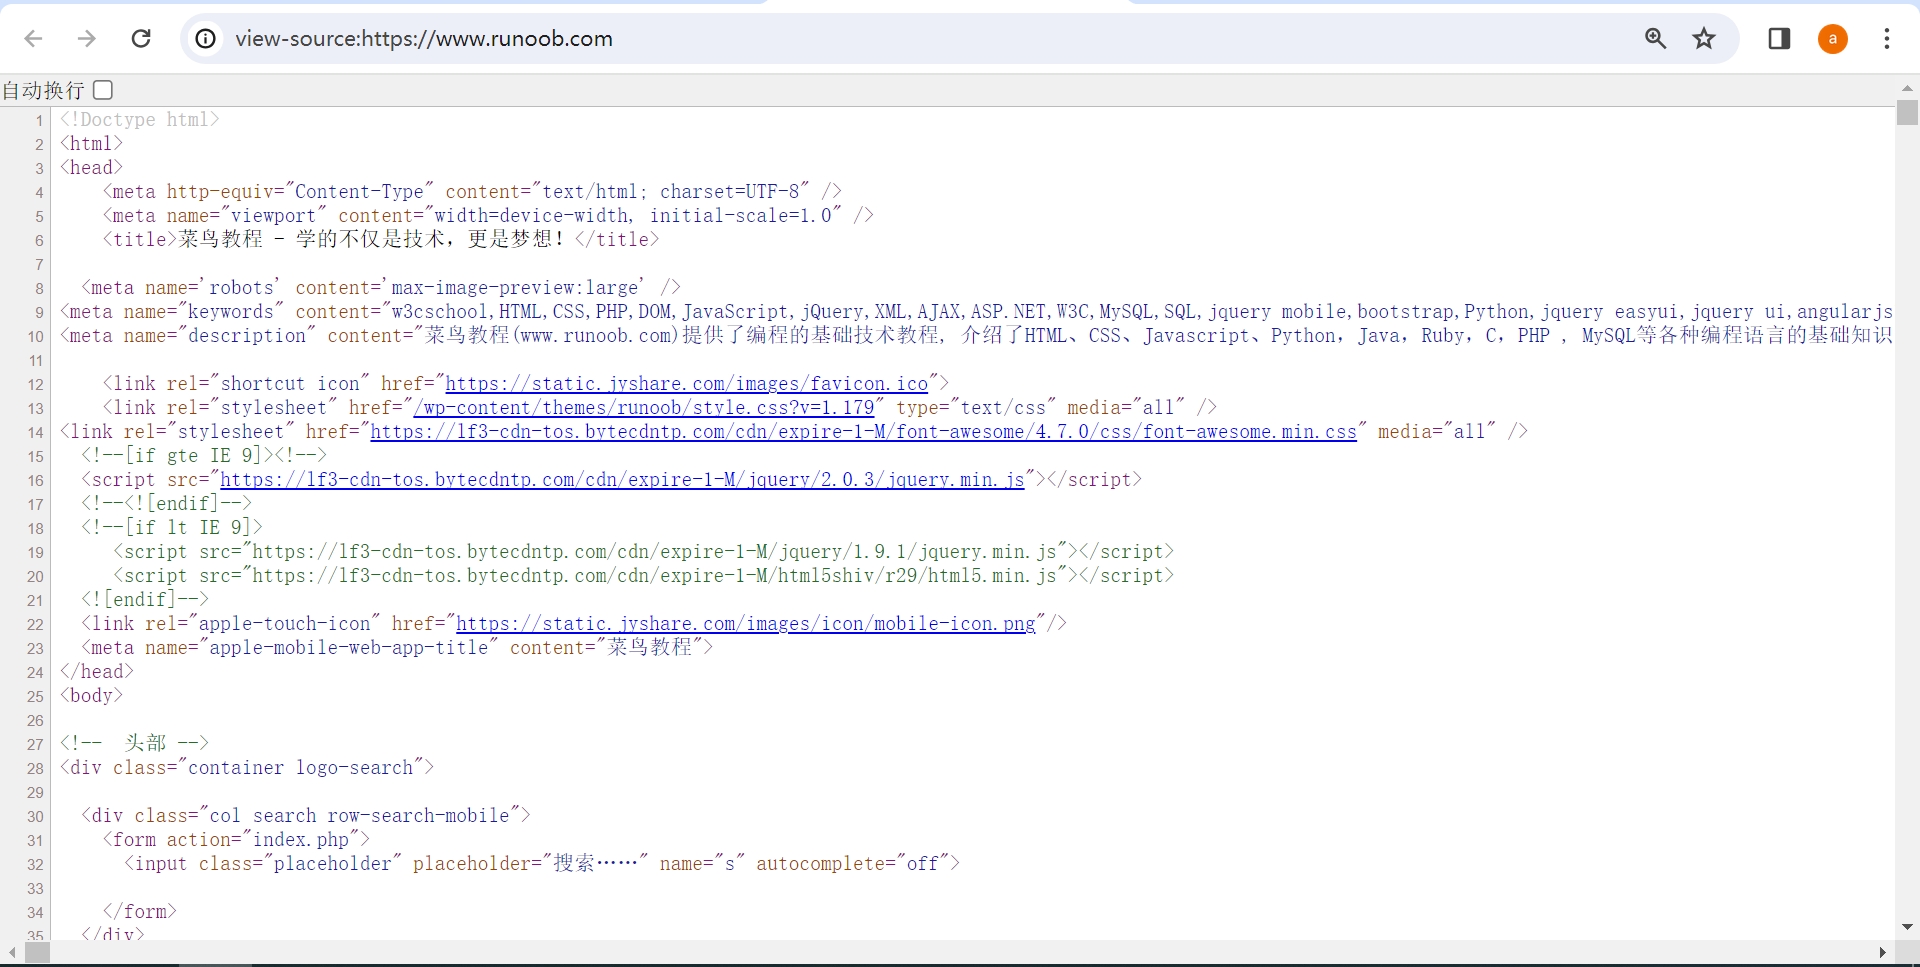Click the zoom magnifier icon

(1656, 39)
